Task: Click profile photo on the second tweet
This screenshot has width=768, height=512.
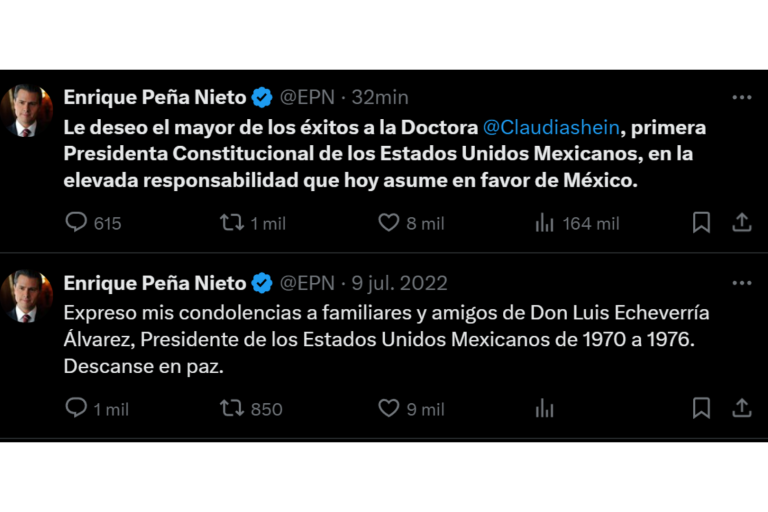Action: tap(27, 296)
